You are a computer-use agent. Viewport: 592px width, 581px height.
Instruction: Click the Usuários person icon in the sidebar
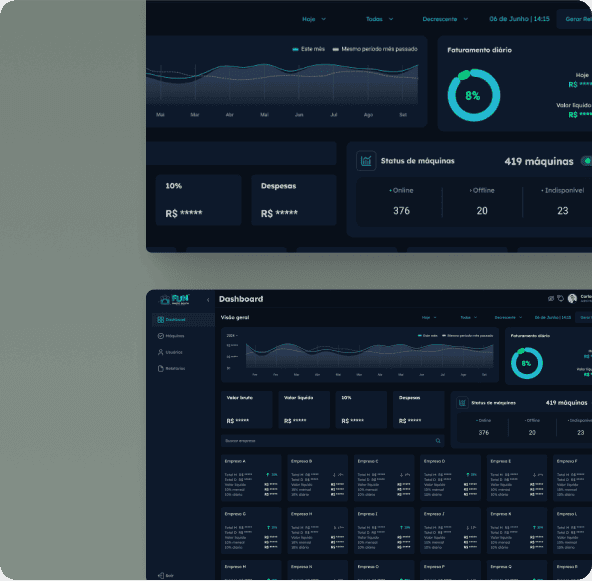tap(160, 352)
